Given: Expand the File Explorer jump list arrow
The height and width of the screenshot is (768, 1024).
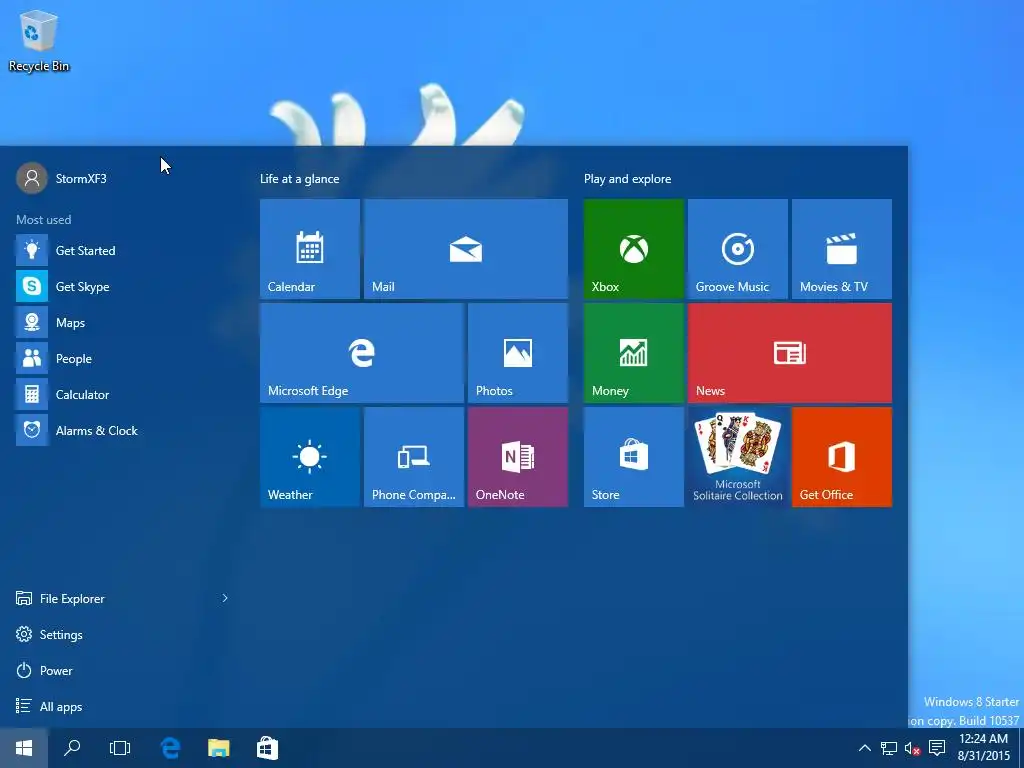Looking at the screenshot, I should pos(225,598).
